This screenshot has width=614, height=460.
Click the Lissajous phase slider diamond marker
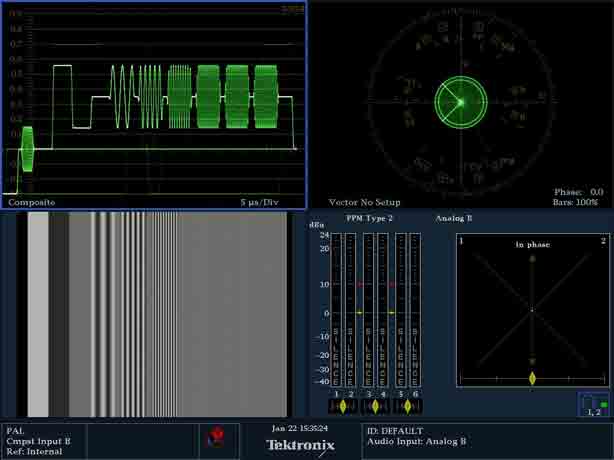[x=532, y=378]
